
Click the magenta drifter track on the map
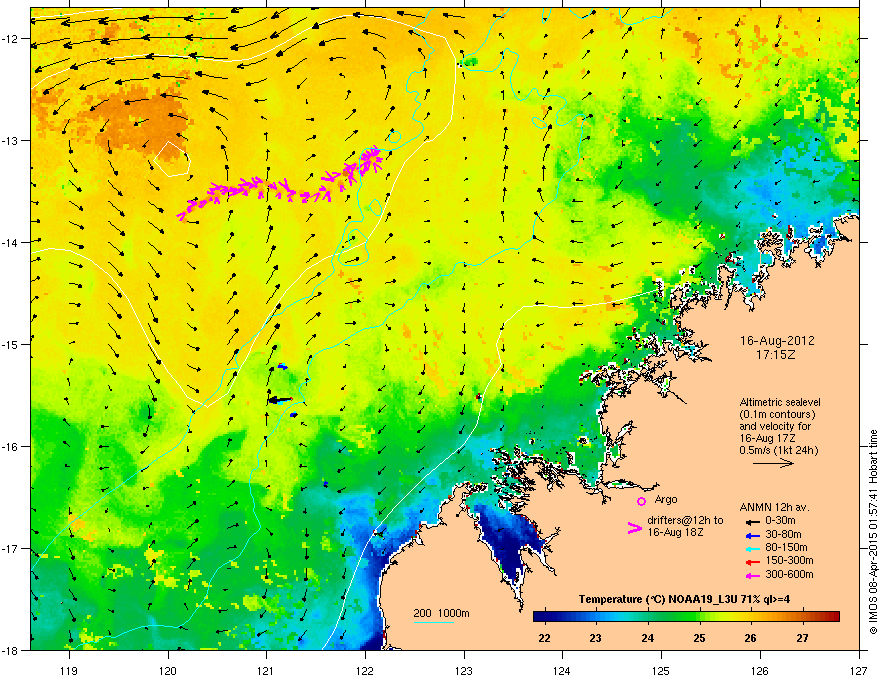click(281, 187)
